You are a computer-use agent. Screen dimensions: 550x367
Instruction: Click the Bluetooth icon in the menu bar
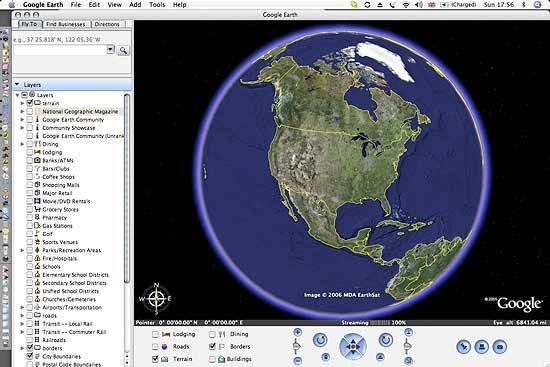pyautogui.click(x=524, y=5)
